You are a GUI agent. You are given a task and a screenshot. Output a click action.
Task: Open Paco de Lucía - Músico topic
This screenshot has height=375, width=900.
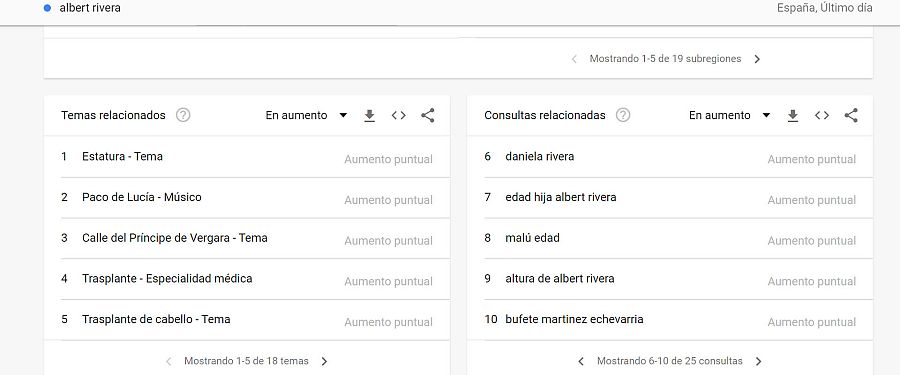[142, 197]
